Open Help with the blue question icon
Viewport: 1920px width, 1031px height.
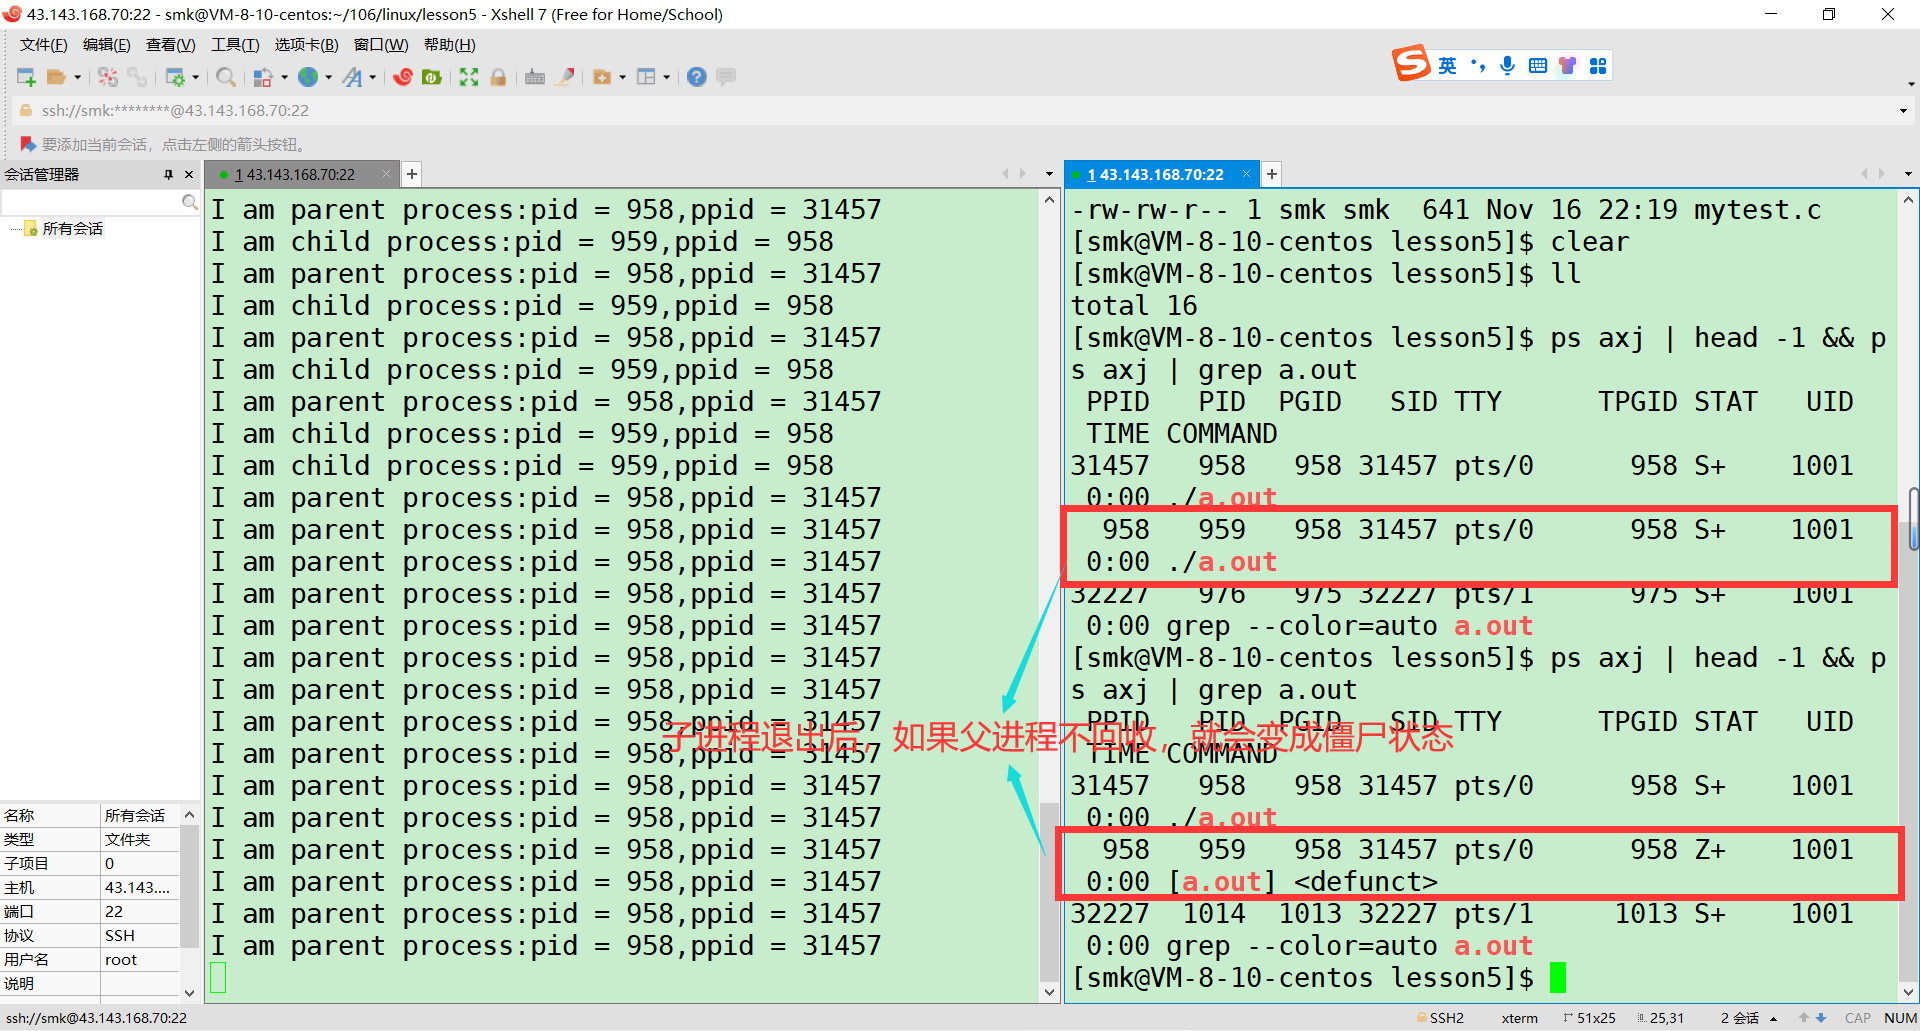click(x=697, y=77)
